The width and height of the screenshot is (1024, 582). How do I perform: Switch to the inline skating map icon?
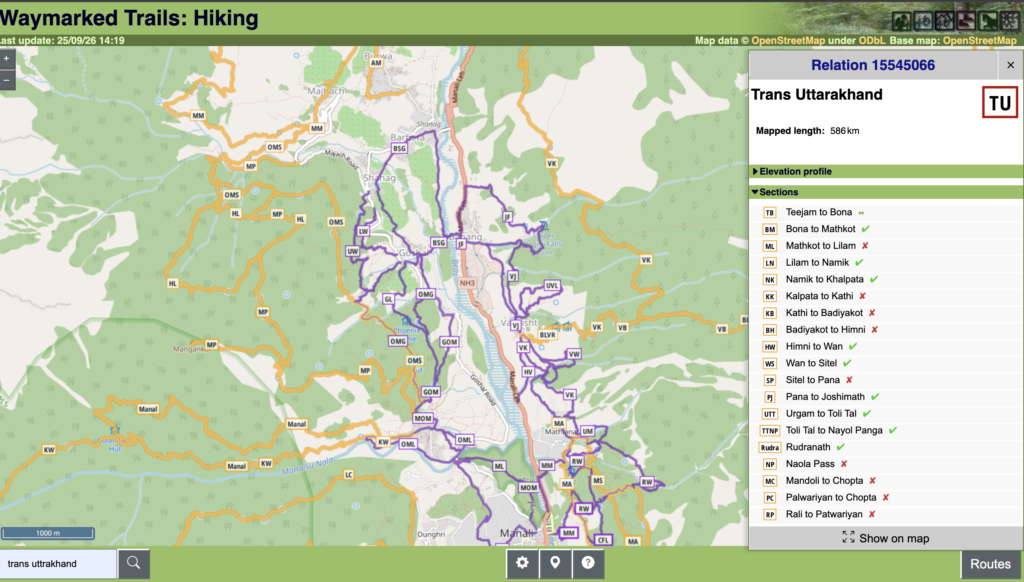point(967,21)
